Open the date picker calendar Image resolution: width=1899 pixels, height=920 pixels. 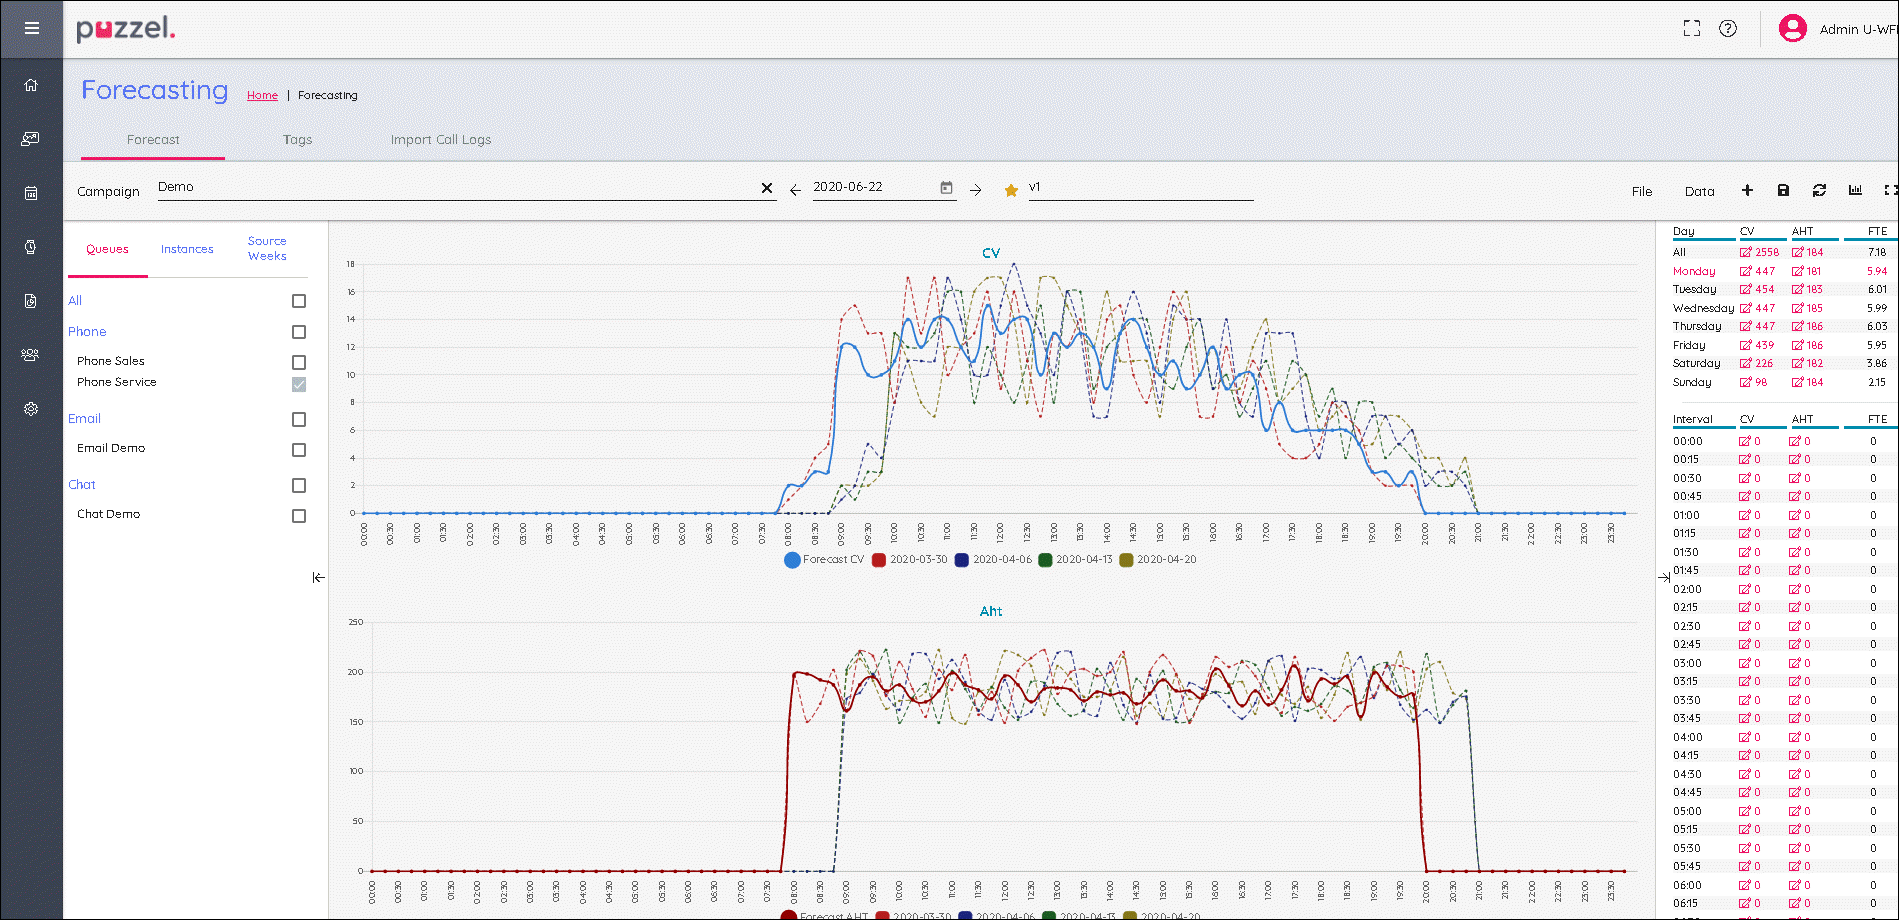[x=946, y=188]
